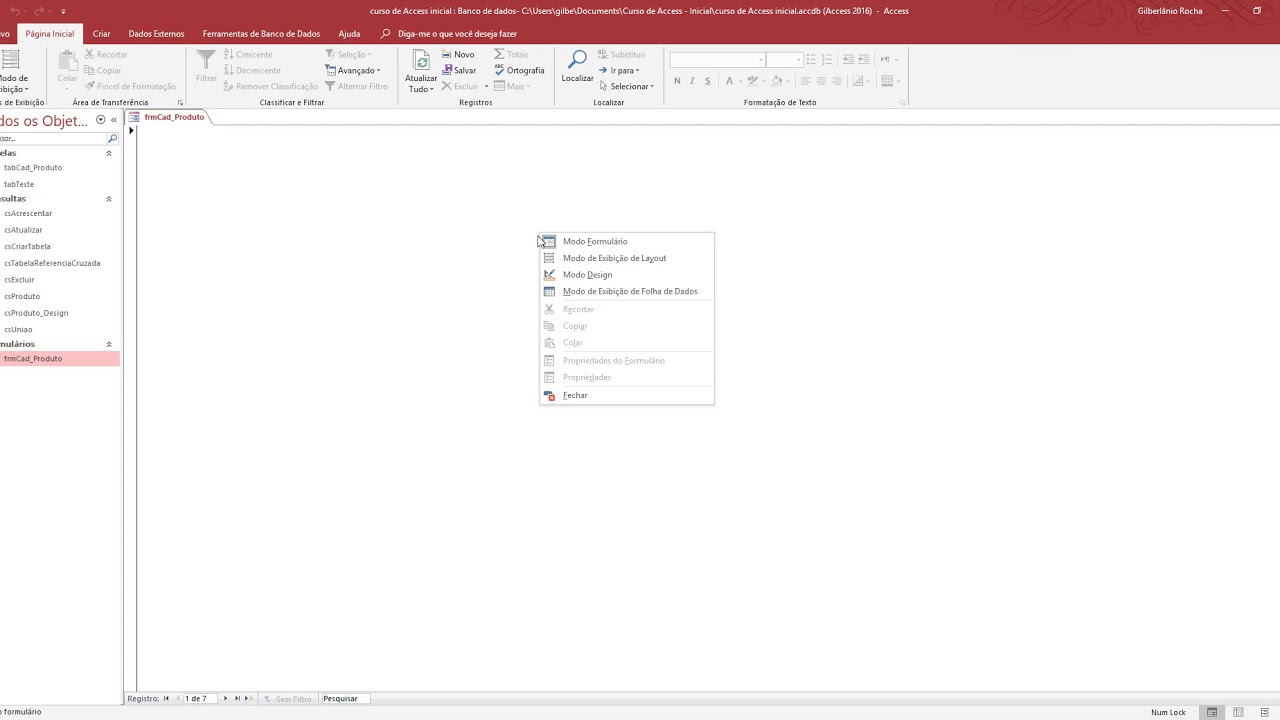
Task: Click the Gilberlânio Rocha account name
Action: (x=1170, y=11)
